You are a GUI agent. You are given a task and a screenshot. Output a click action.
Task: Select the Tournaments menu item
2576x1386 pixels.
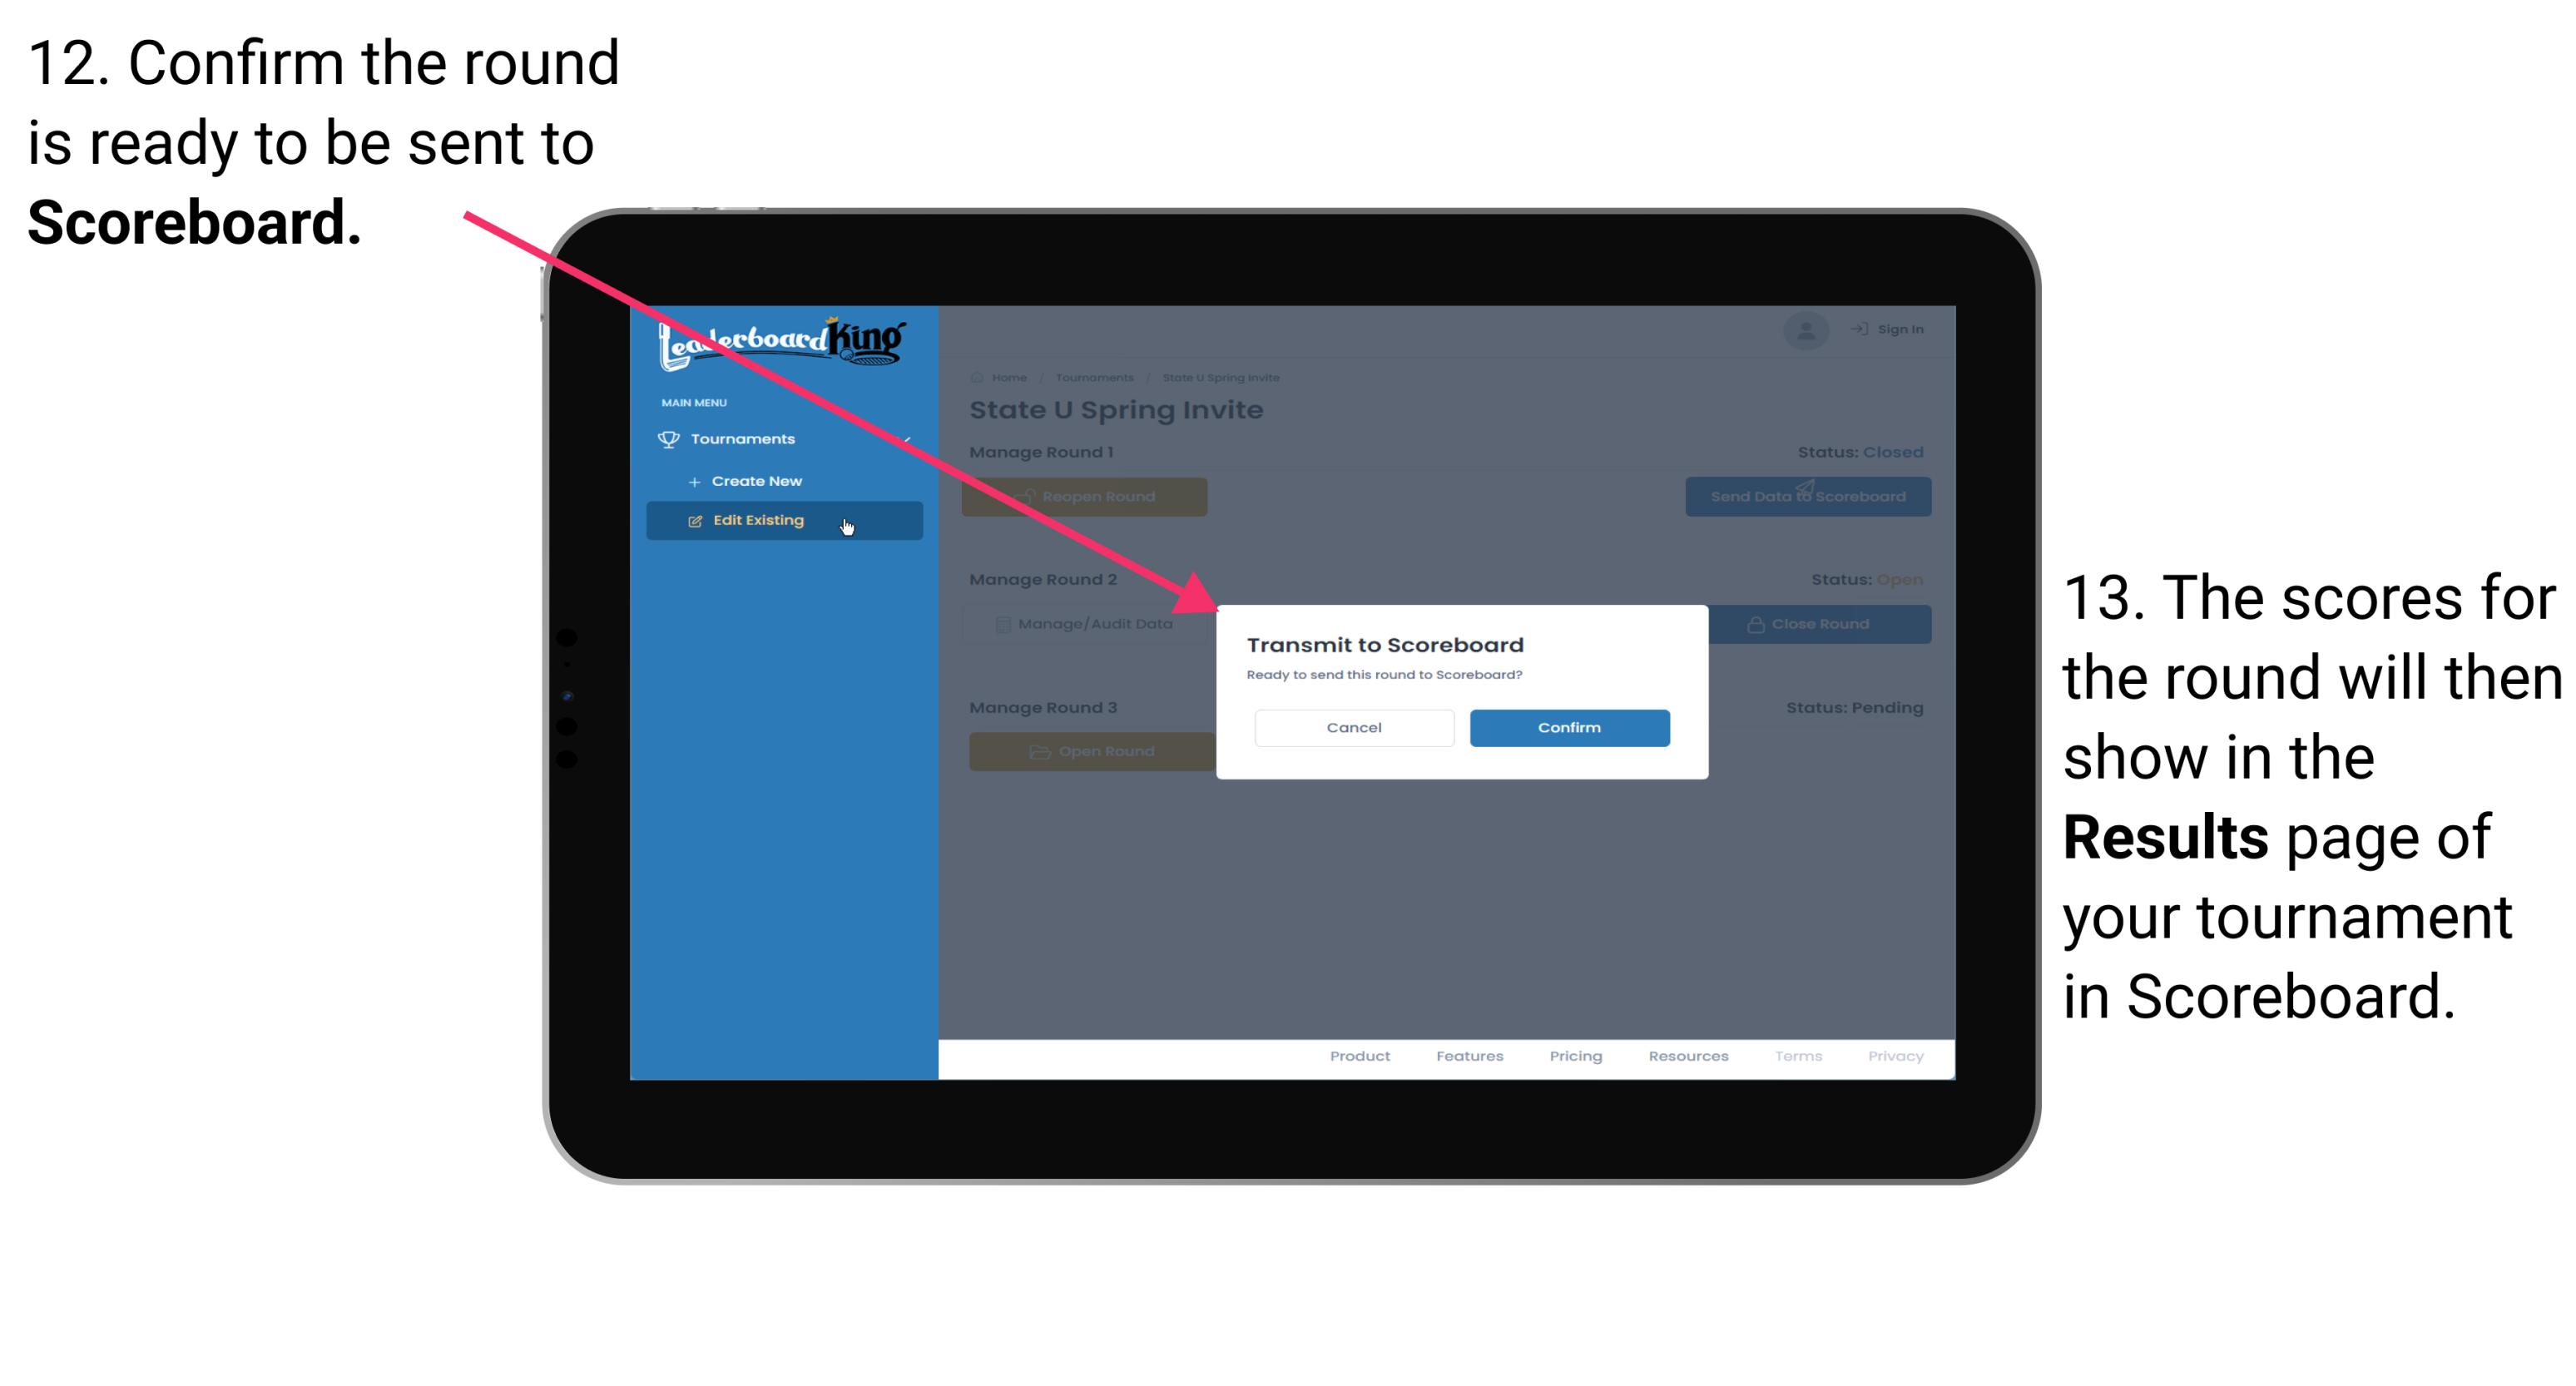745,438
